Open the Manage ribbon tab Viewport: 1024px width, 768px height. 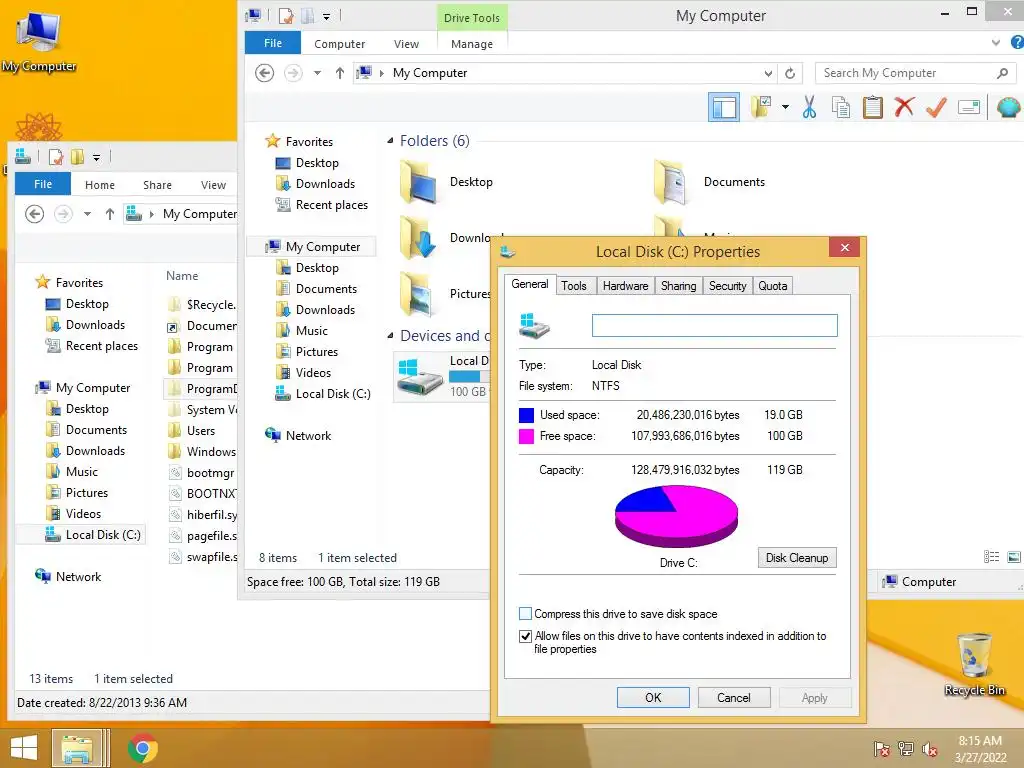(472, 44)
